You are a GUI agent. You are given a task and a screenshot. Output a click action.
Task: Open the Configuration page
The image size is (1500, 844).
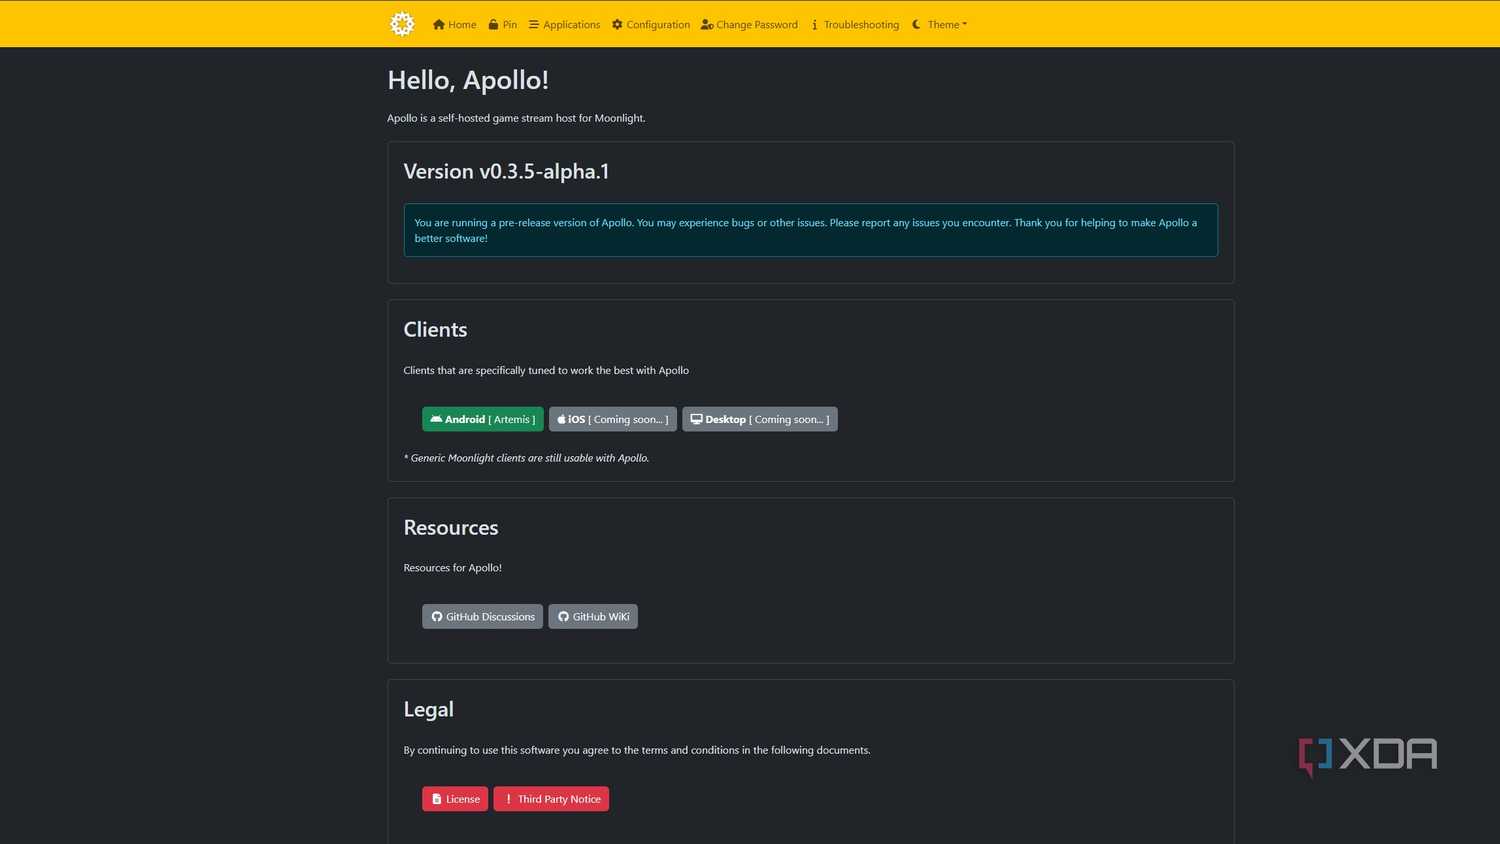pyautogui.click(x=651, y=24)
